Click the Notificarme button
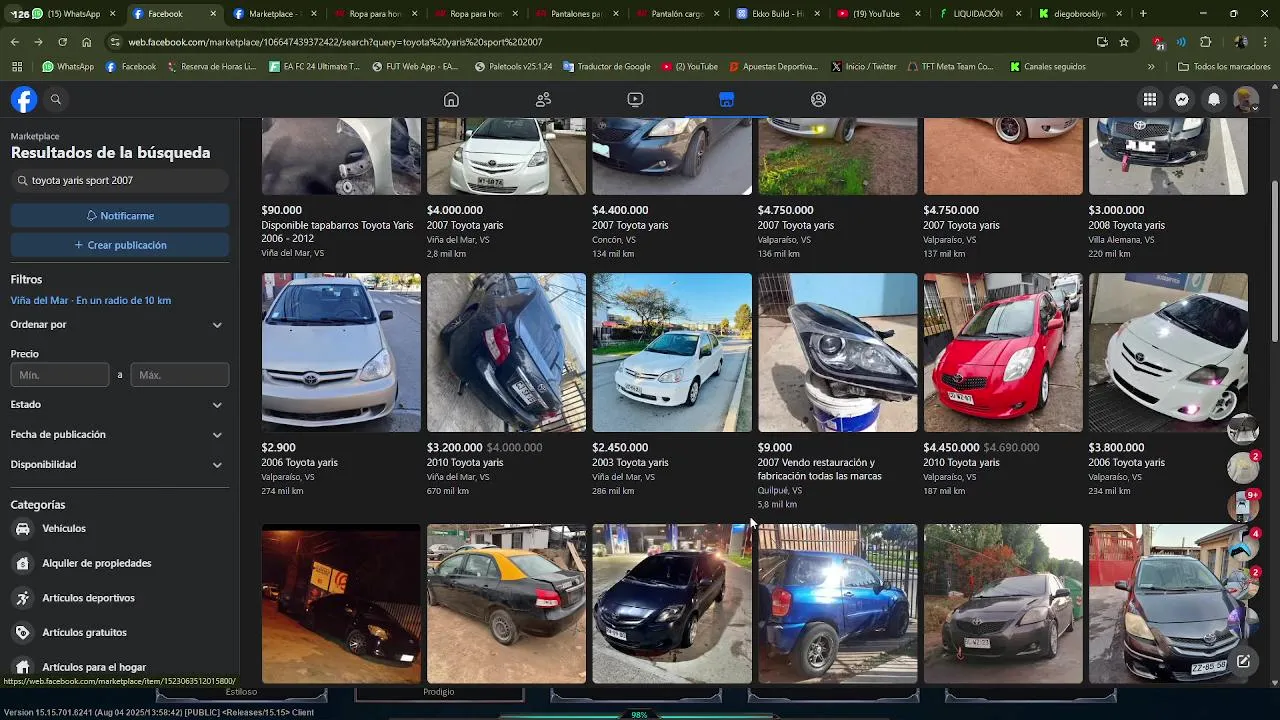Viewport: 1280px width, 720px height. [120, 216]
